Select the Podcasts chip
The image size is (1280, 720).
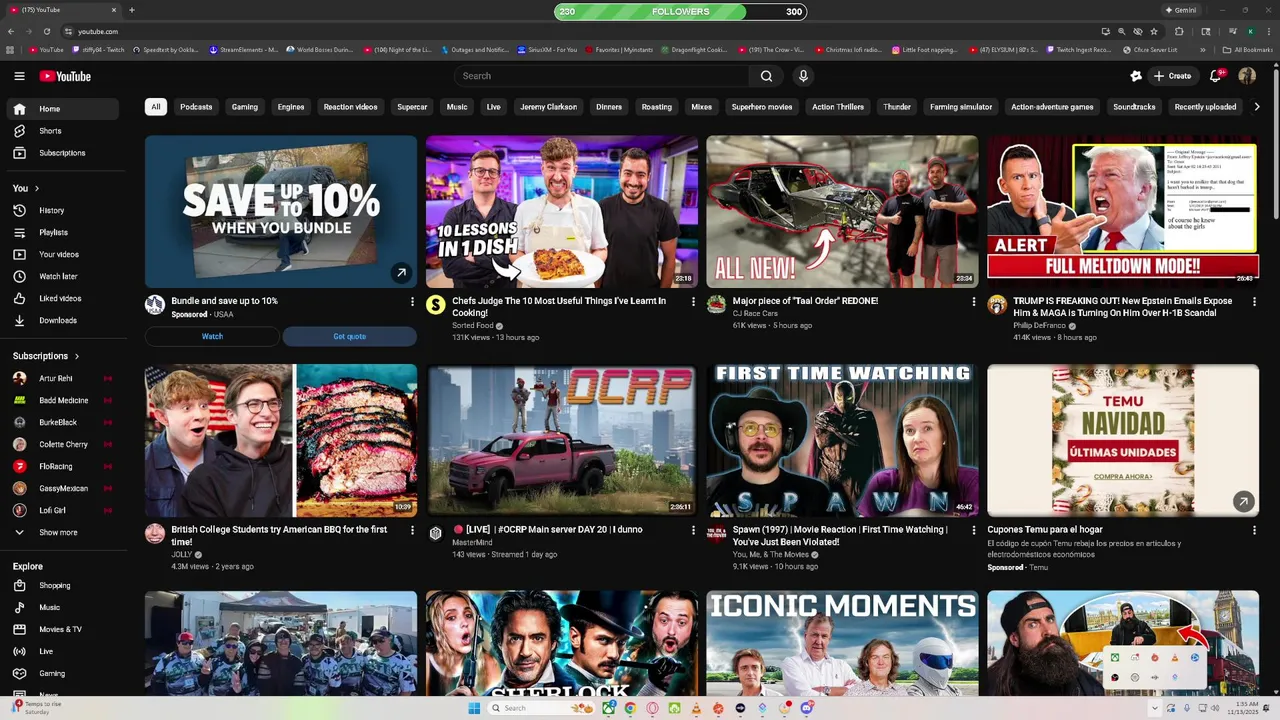[x=196, y=107]
